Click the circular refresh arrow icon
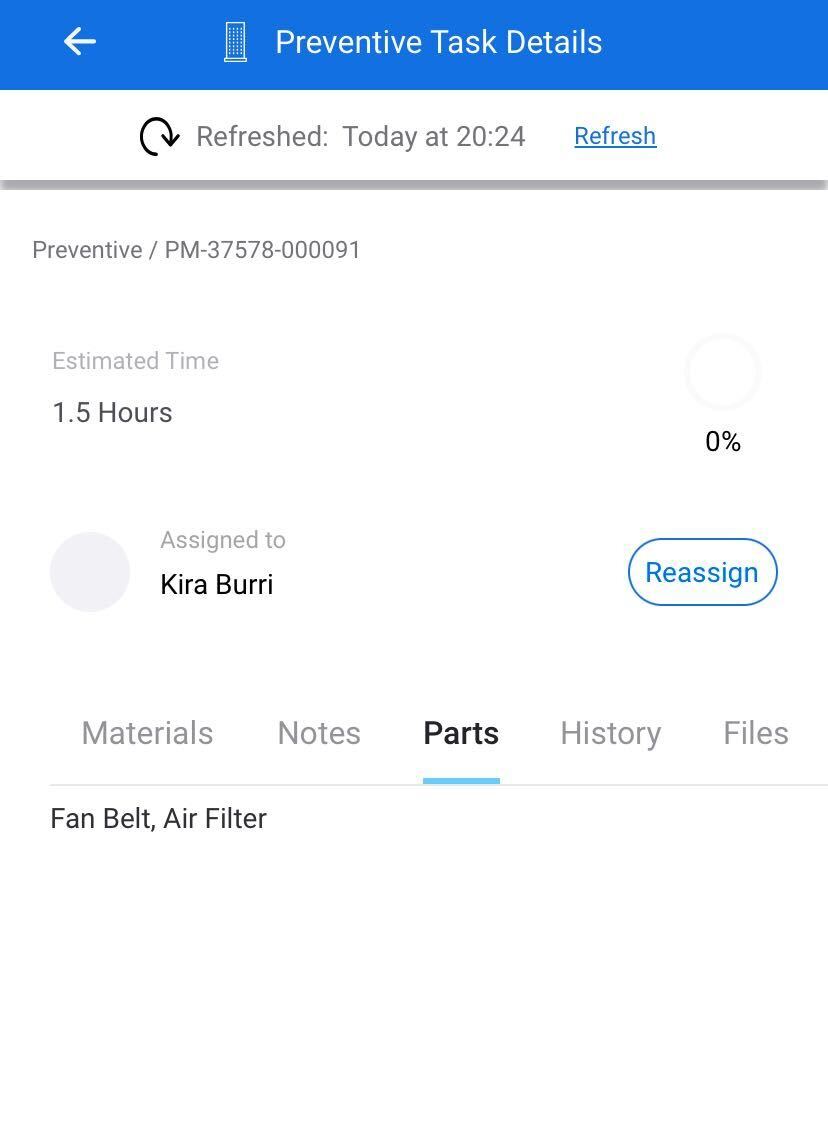This screenshot has height=1144, width=828. click(x=159, y=136)
